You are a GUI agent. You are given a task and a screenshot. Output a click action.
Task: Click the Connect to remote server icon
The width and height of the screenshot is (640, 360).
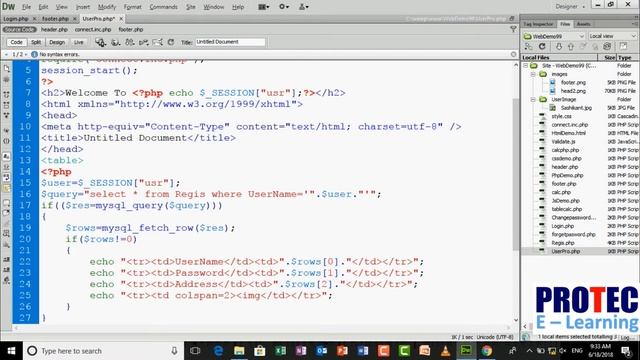[529, 47]
